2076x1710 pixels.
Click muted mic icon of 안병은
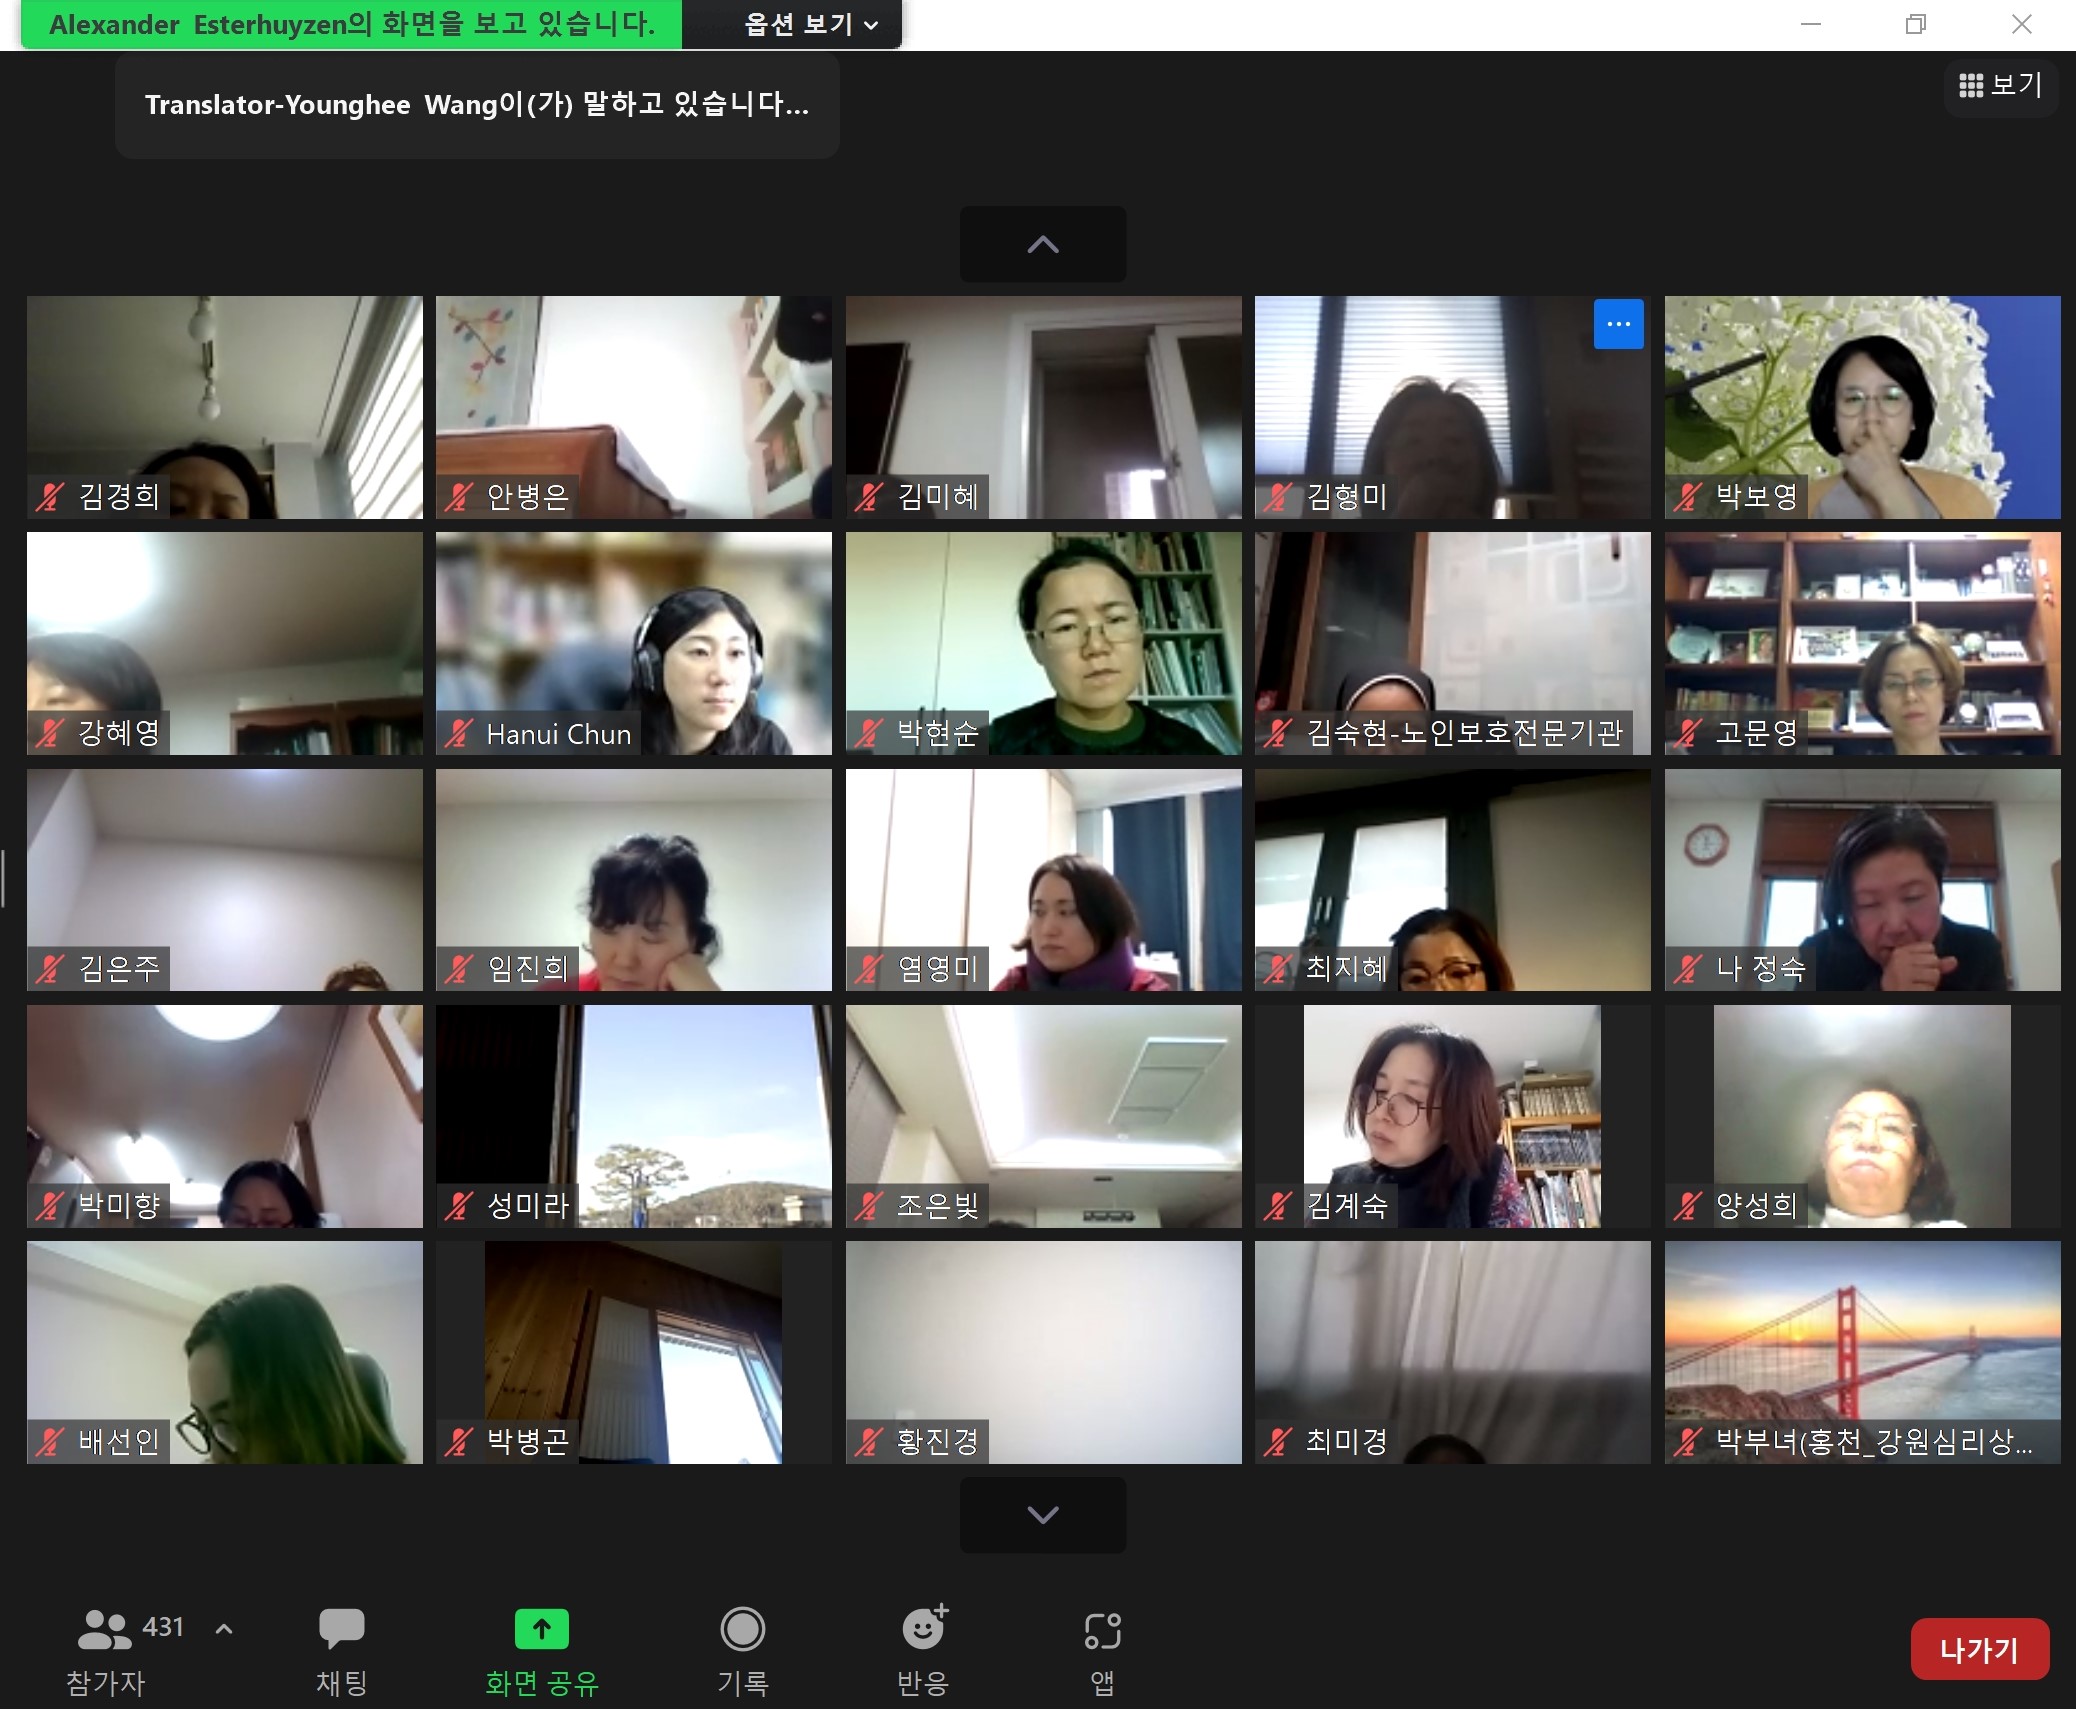point(459,497)
